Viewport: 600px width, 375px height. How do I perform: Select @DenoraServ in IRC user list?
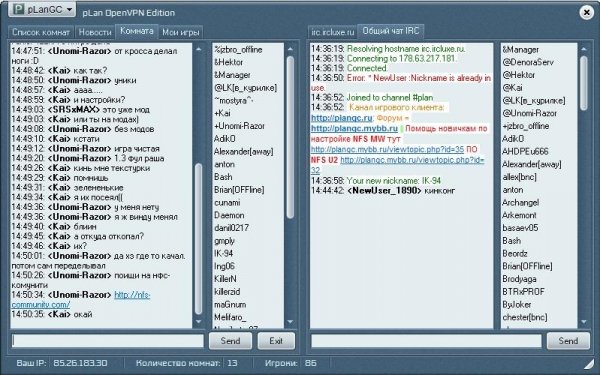(528, 62)
